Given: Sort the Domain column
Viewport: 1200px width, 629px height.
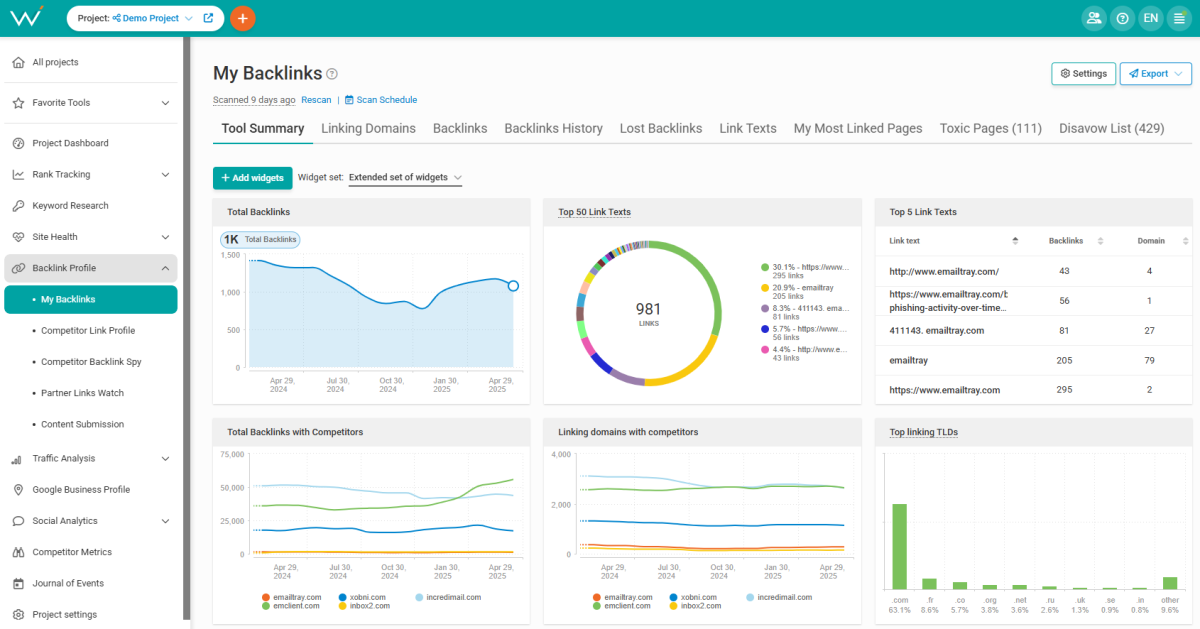Looking at the screenshot, I should point(1185,241).
